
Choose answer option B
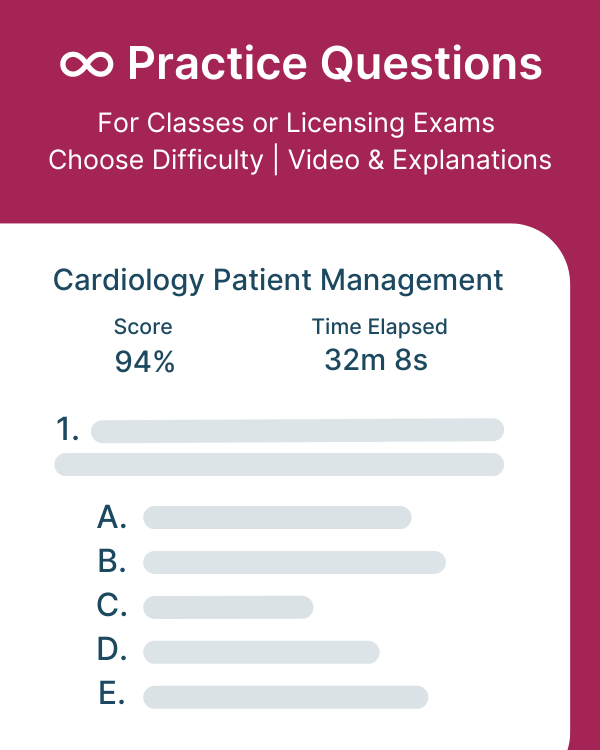(x=112, y=562)
